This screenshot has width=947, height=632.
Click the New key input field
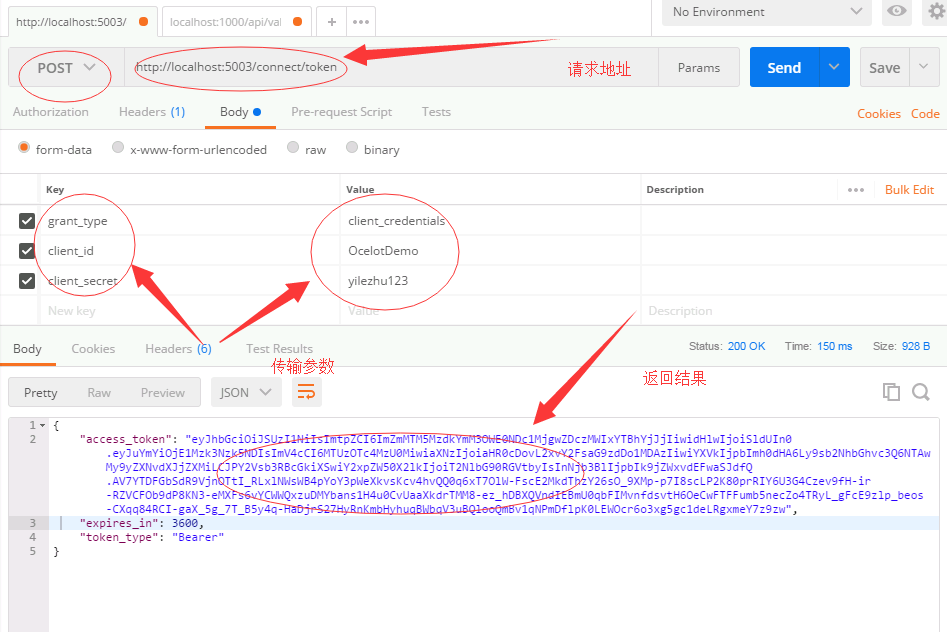point(190,311)
